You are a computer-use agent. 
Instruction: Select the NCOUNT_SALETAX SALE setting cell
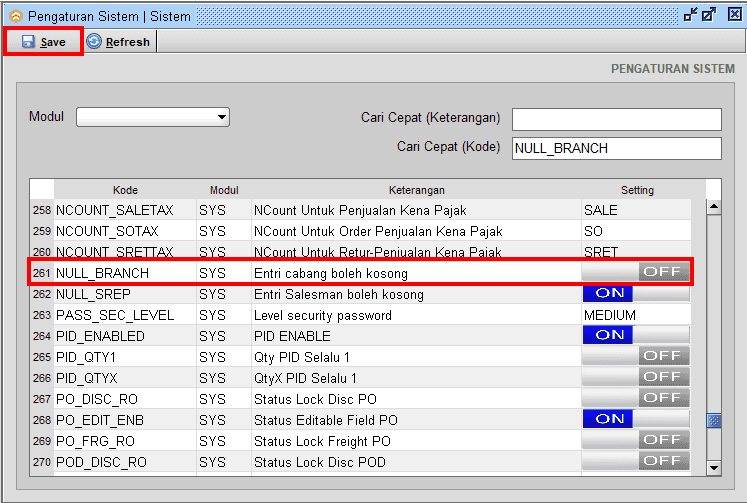coord(636,210)
